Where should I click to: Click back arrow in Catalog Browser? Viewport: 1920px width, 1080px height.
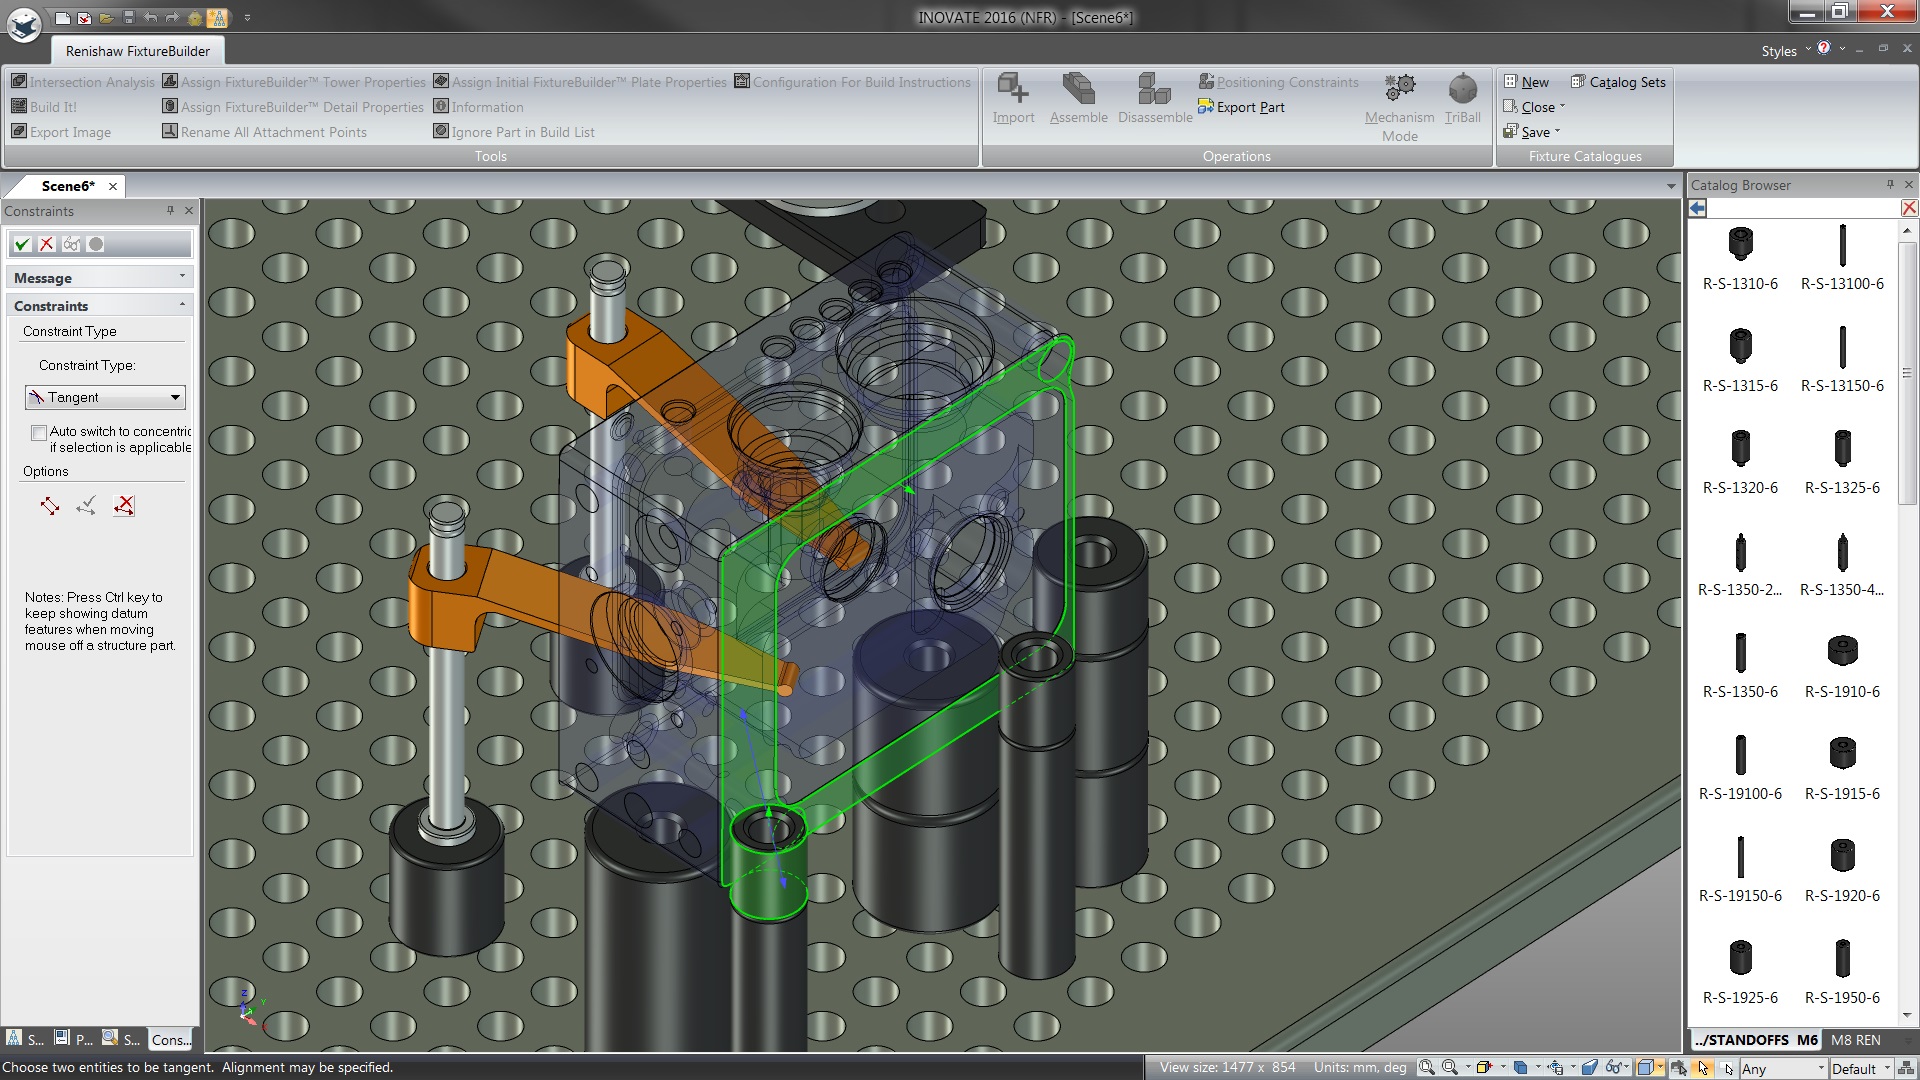(x=1698, y=208)
